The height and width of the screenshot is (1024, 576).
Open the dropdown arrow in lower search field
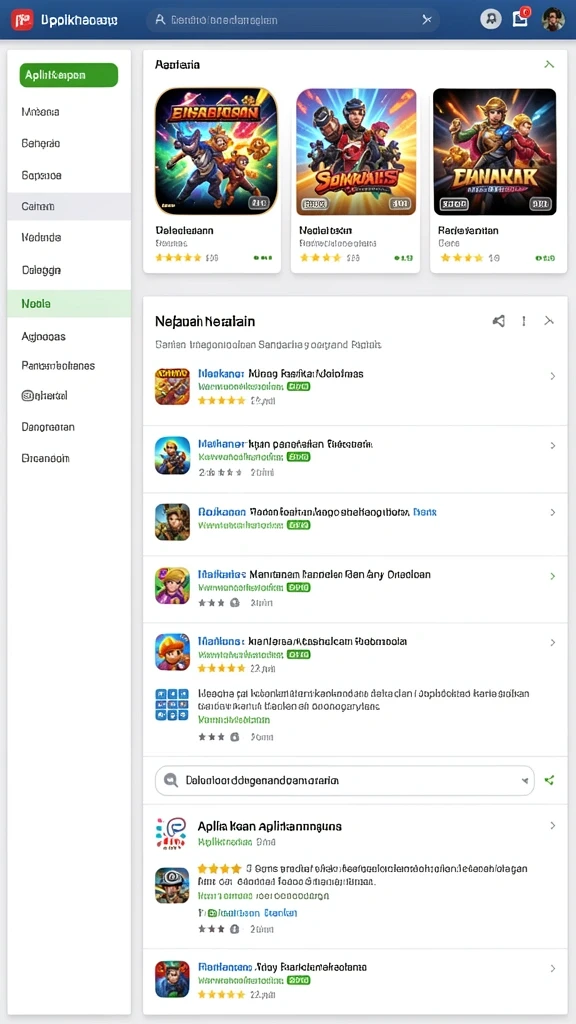pyautogui.click(x=524, y=780)
